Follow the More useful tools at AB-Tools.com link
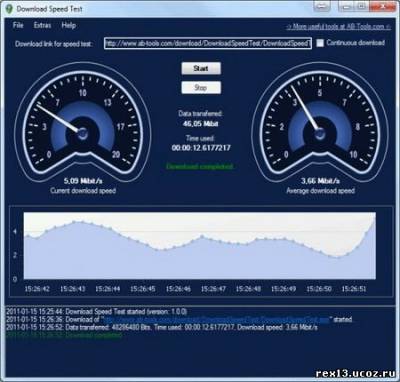 coord(339,27)
